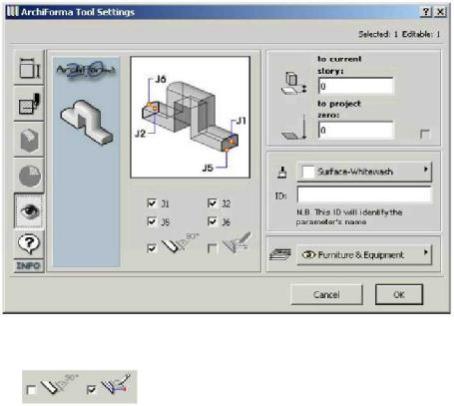Confirm with the OK button
Viewport: 454px width, 406px height.
click(399, 294)
